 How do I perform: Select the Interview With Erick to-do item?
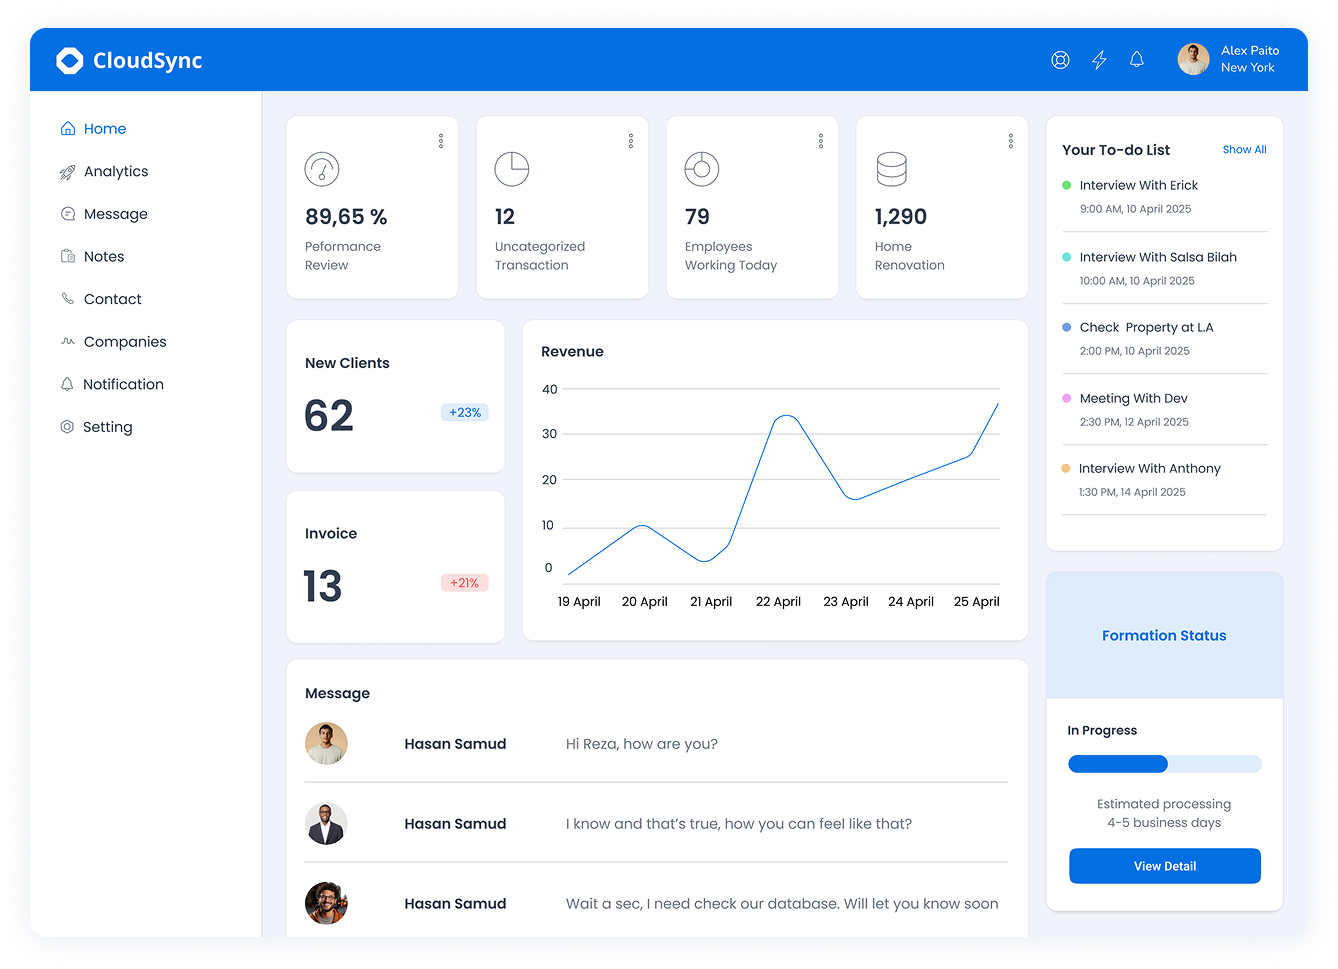click(x=1138, y=186)
